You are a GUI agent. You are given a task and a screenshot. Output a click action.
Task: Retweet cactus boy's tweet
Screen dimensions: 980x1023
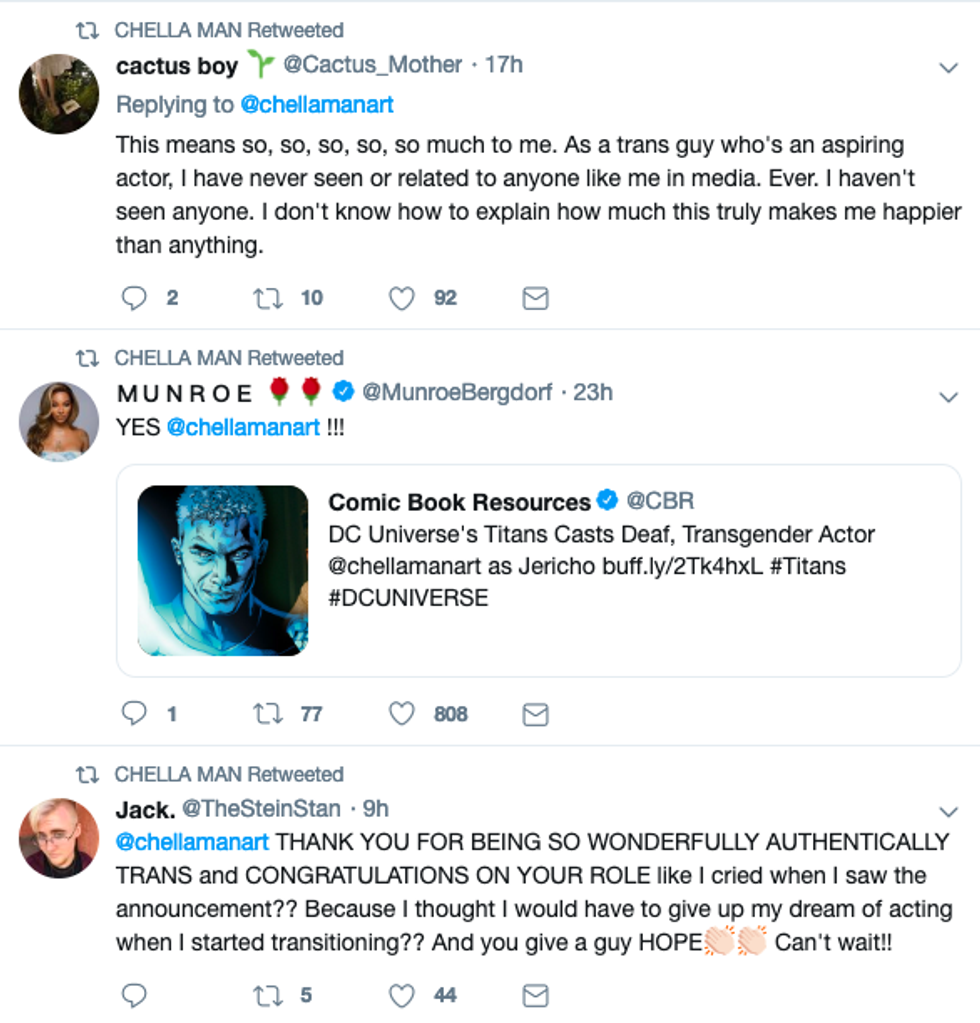point(269,298)
